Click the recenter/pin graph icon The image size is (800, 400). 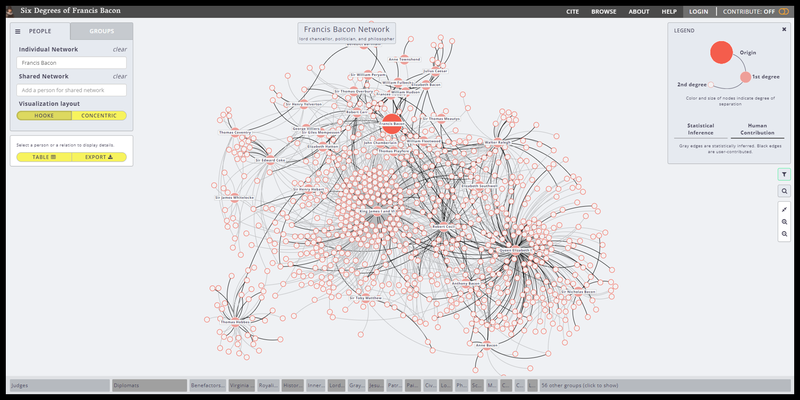point(785,209)
